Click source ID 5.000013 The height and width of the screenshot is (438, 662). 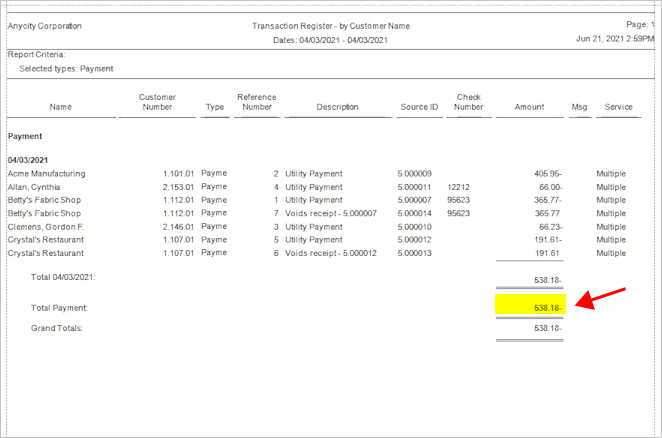click(x=415, y=253)
